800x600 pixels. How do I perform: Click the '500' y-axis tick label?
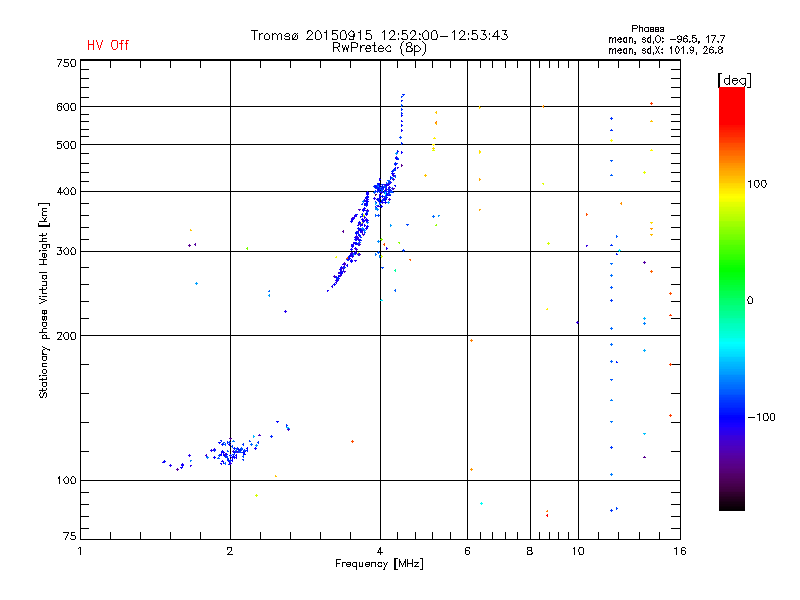click(x=66, y=145)
